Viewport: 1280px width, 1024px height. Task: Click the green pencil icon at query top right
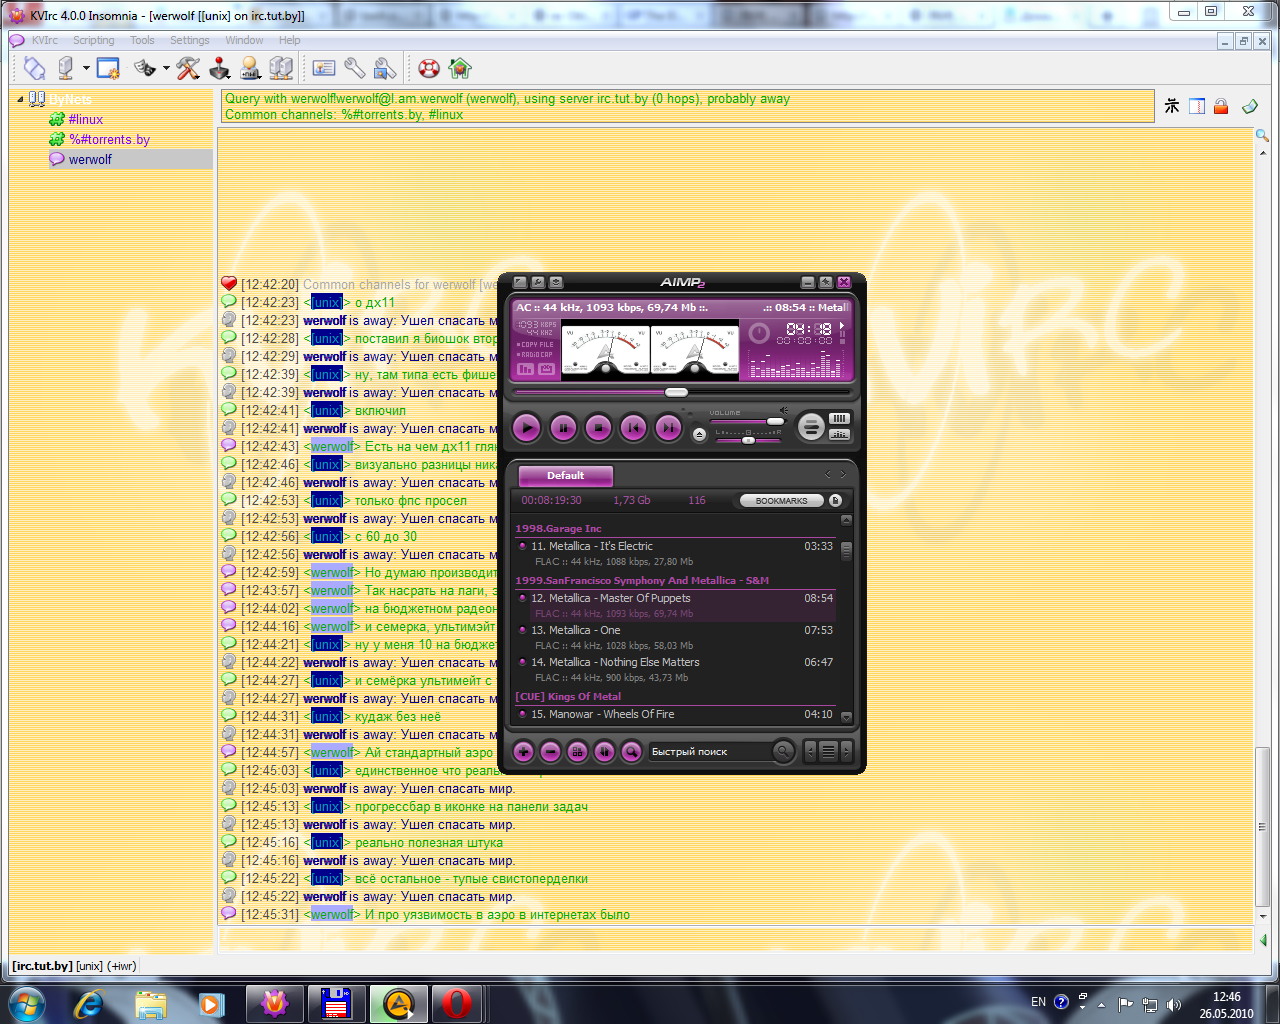tap(1249, 106)
